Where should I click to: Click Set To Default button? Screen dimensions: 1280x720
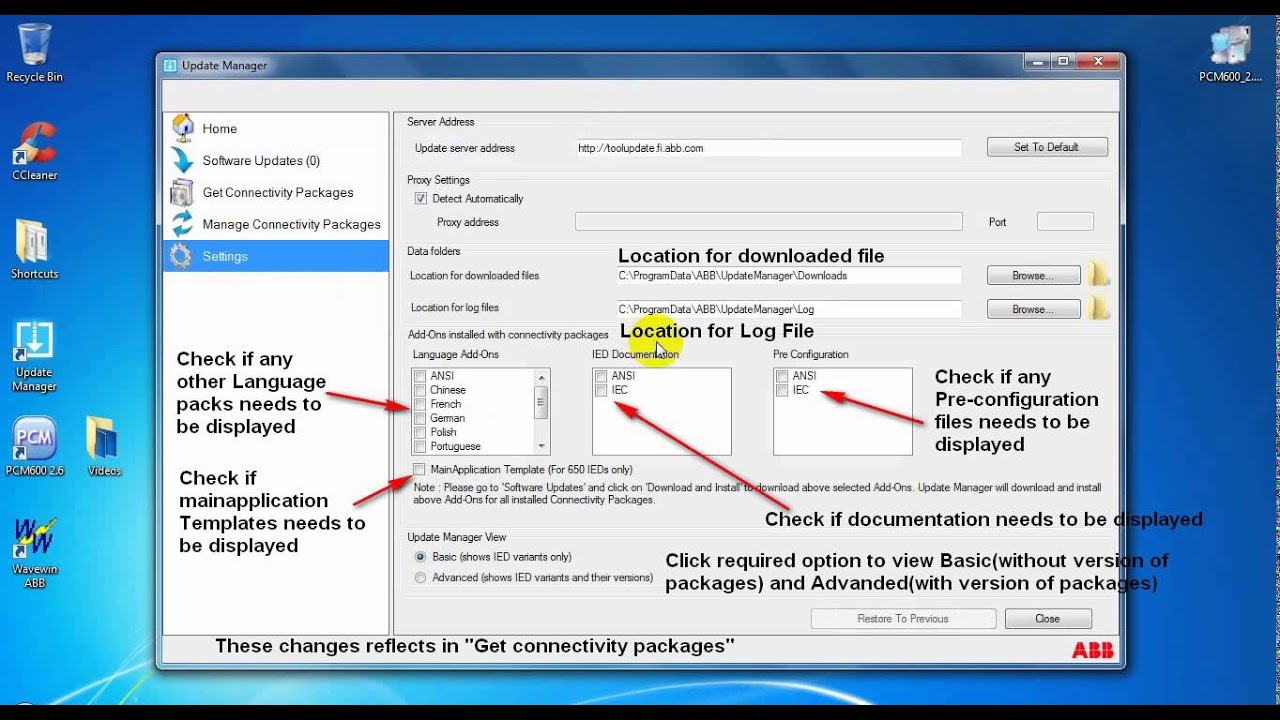(1047, 147)
